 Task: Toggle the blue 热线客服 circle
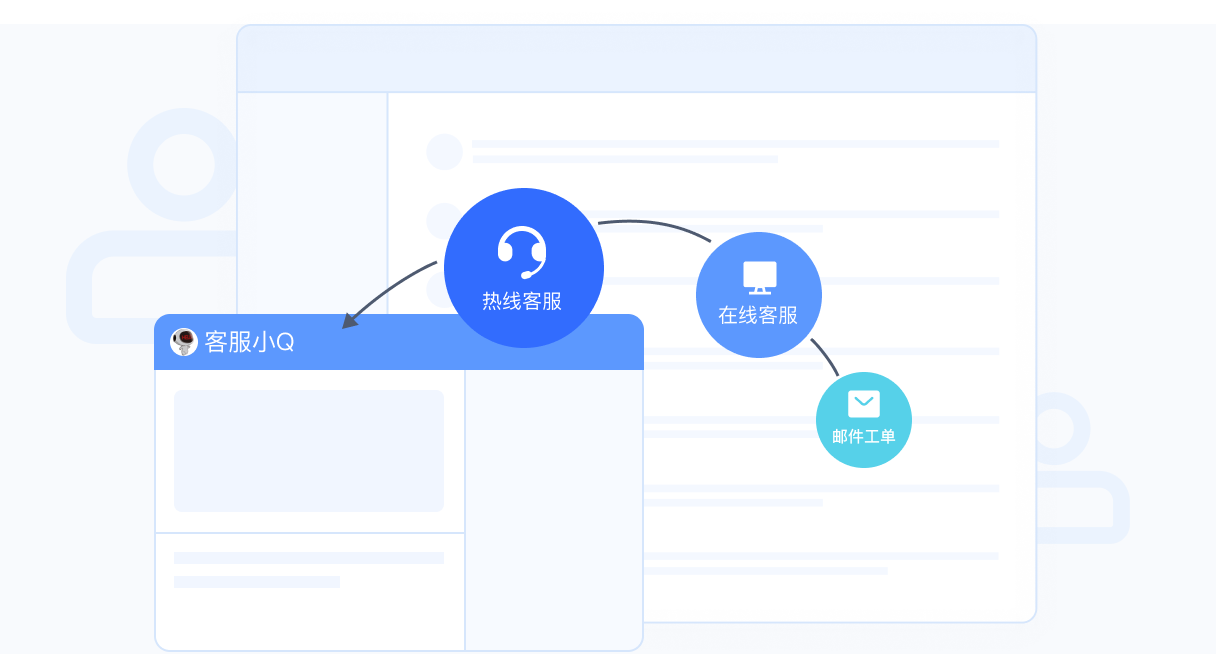point(524,267)
